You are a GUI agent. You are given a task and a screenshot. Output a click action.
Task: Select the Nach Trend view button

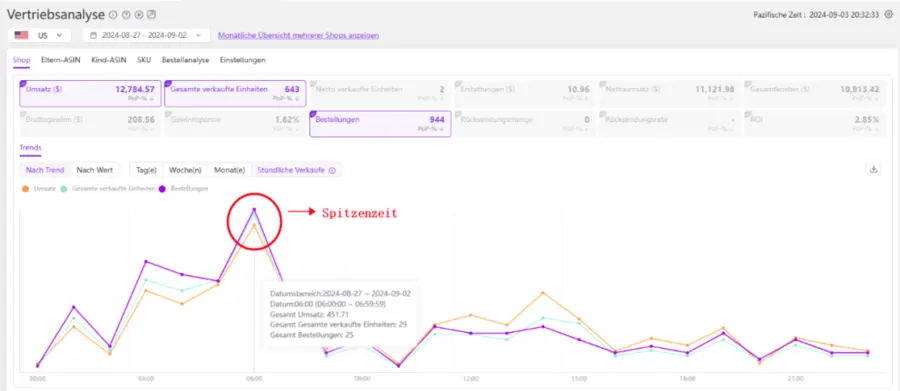45,170
